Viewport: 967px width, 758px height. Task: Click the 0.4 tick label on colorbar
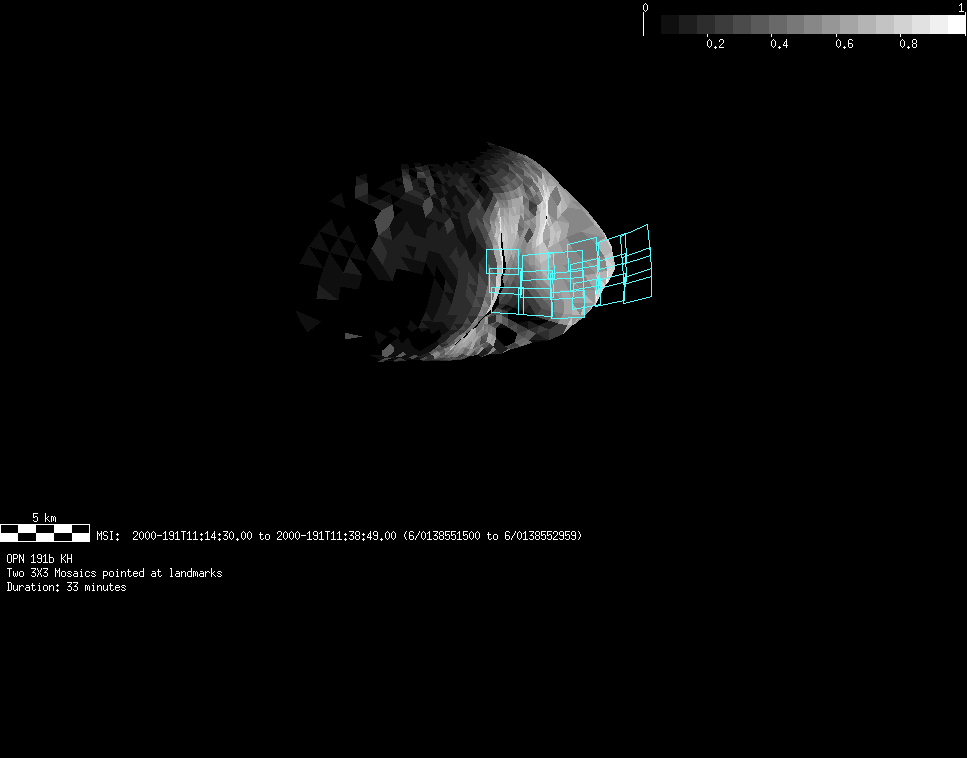(779, 44)
